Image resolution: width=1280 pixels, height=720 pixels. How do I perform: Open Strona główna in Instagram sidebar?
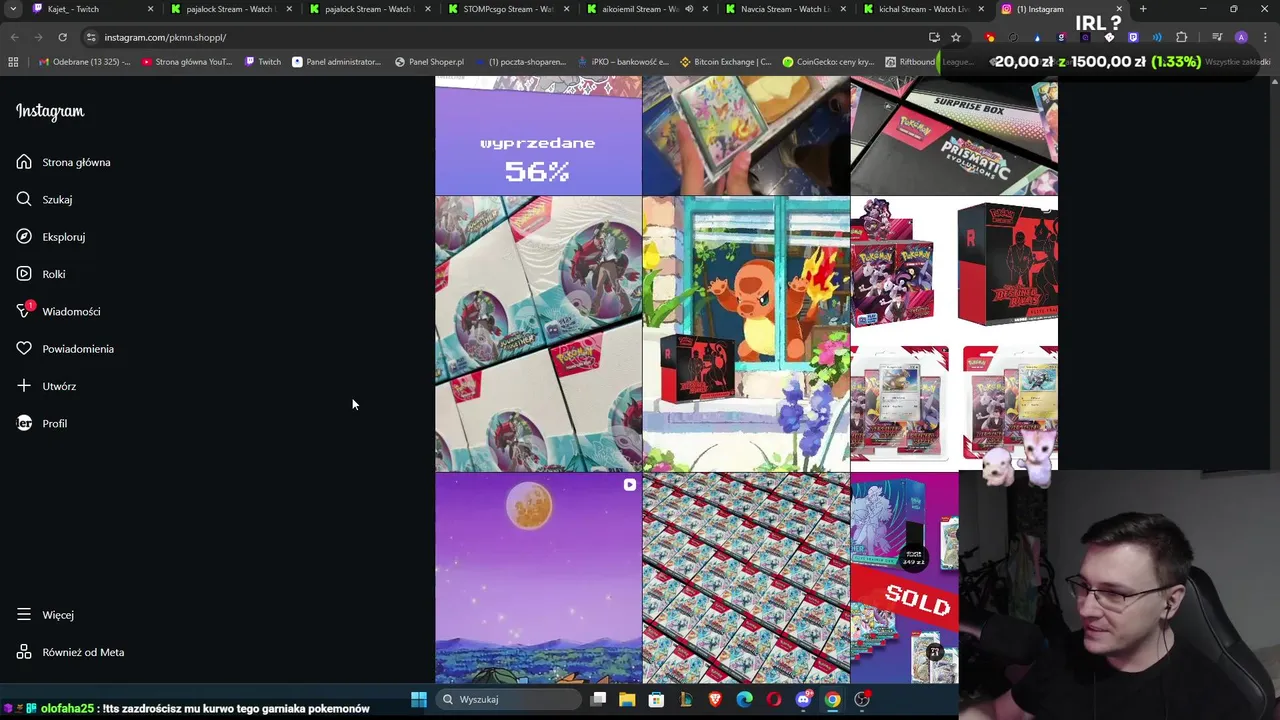pyautogui.click(x=63, y=162)
